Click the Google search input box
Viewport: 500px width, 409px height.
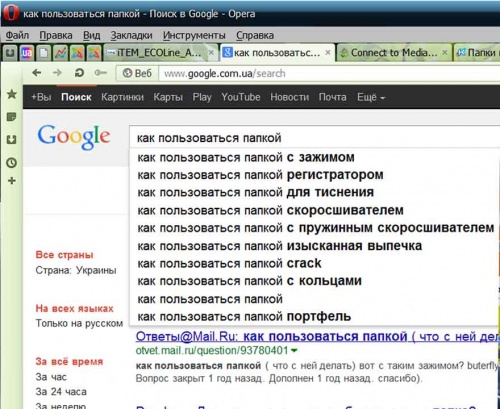coord(315,138)
